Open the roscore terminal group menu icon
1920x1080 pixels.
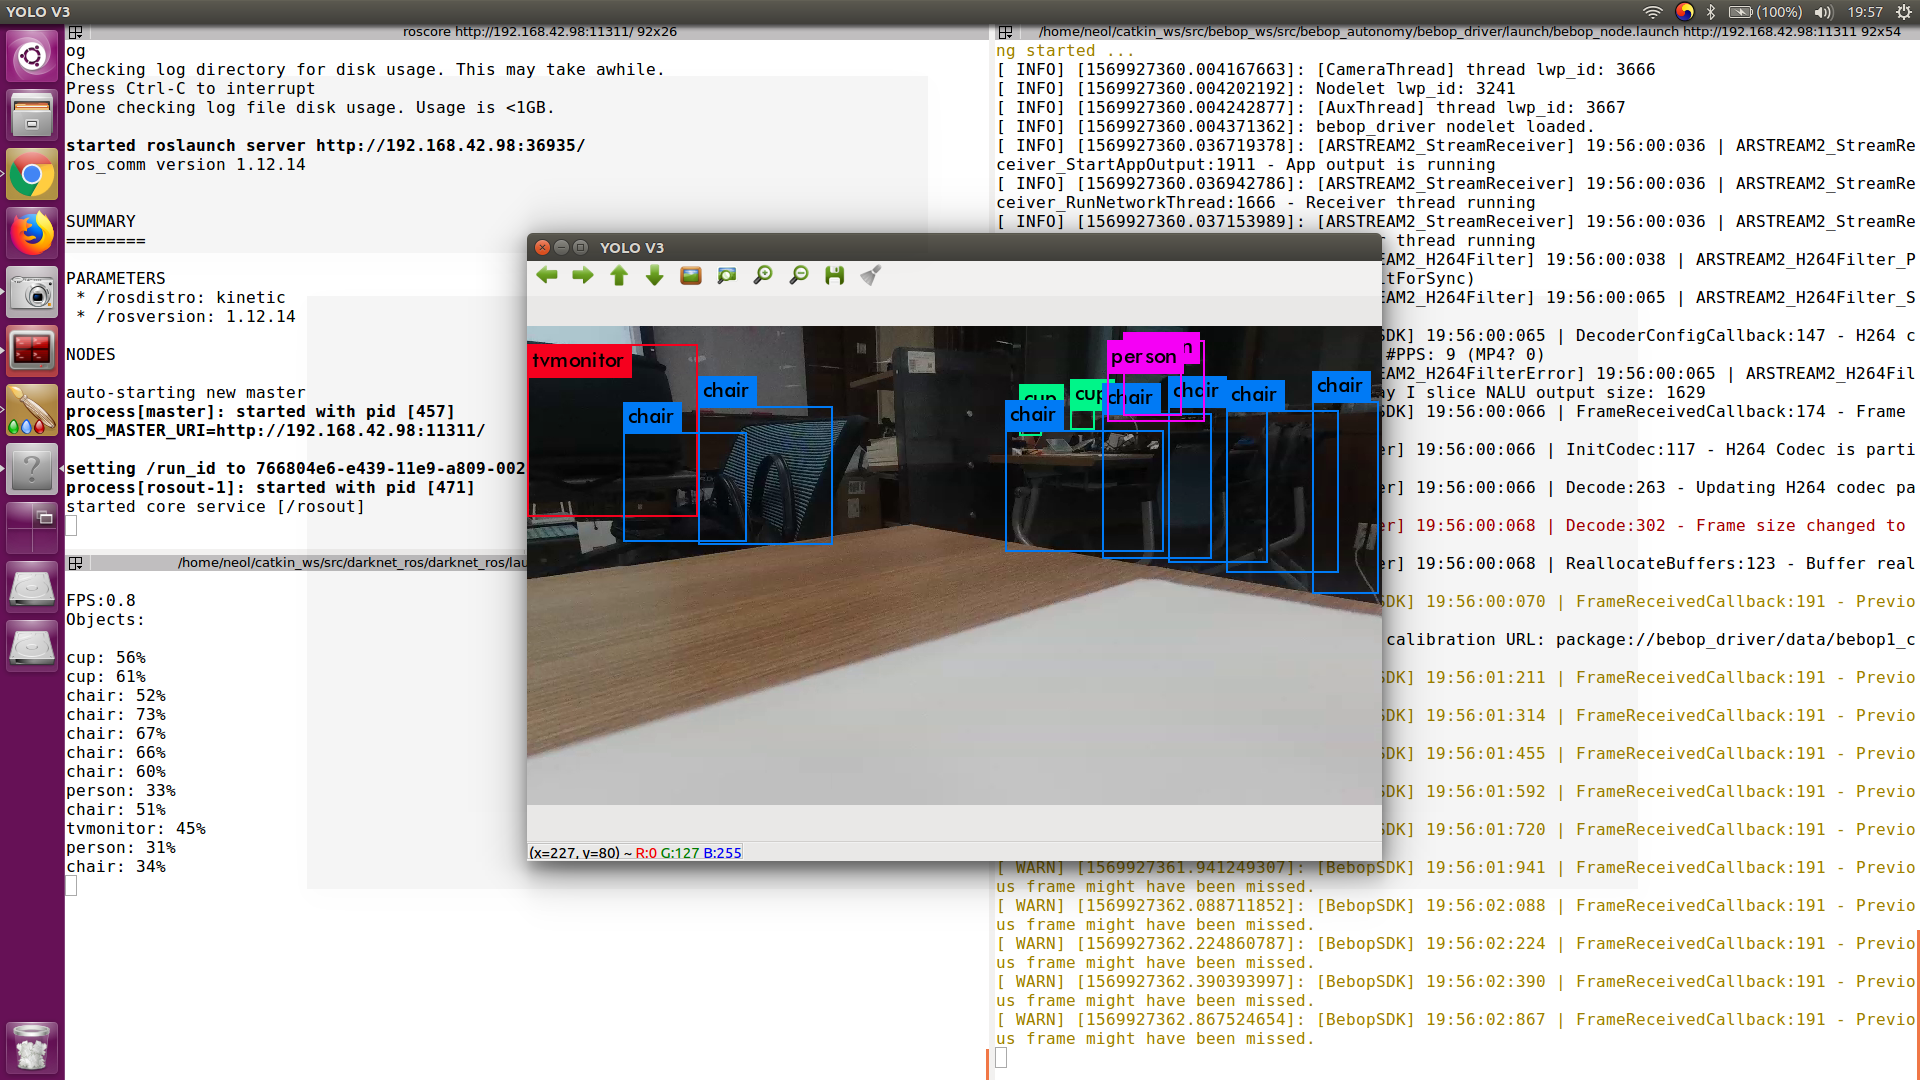75,32
